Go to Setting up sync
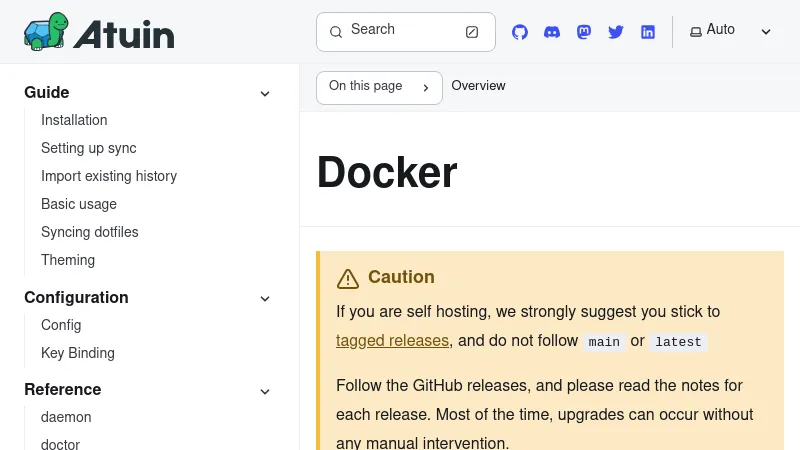This screenshot has height=450, width=800. pyautogui.click(x=89, y=148)
